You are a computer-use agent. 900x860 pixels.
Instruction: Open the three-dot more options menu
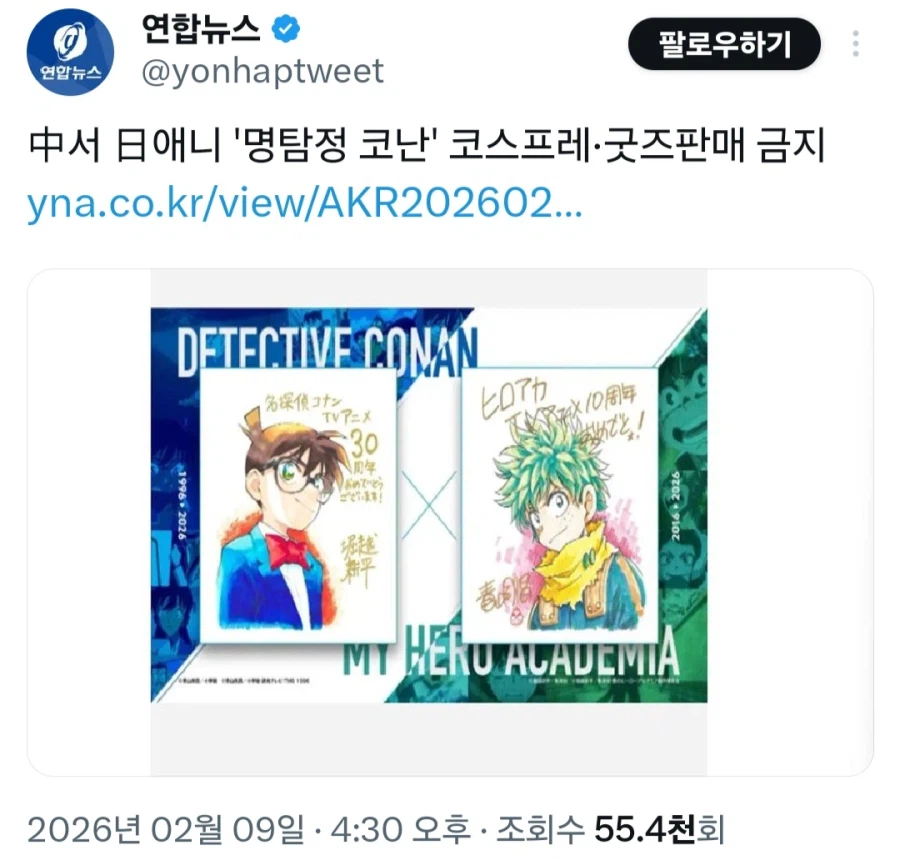point(855,44)
